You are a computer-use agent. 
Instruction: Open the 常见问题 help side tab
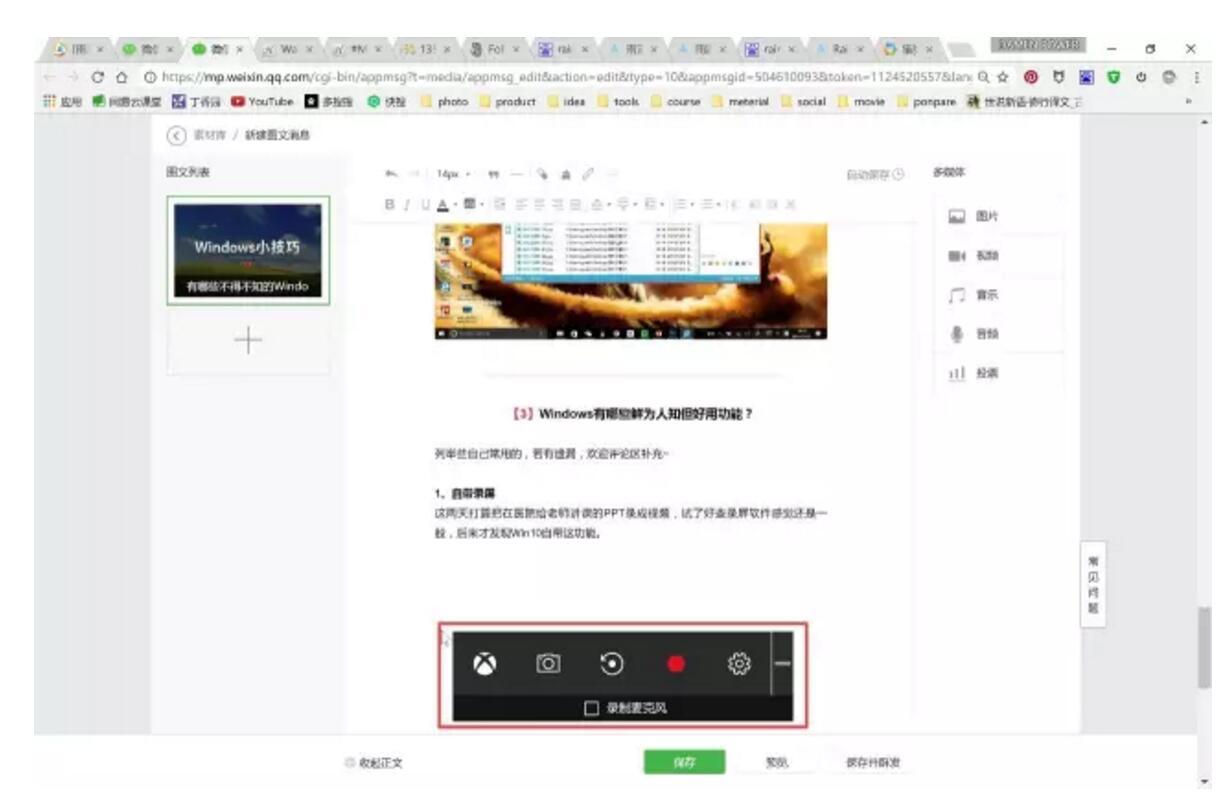[1093, 585]
